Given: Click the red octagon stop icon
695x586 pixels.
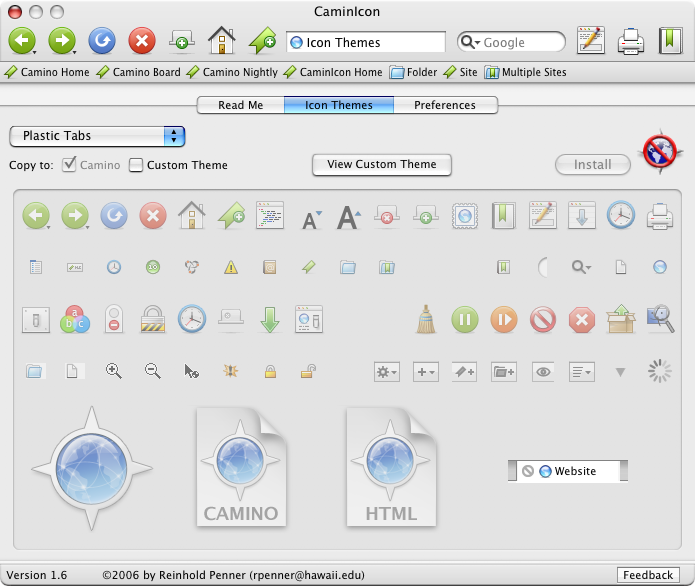Looking at the screenshot, I should click(582, 320).
